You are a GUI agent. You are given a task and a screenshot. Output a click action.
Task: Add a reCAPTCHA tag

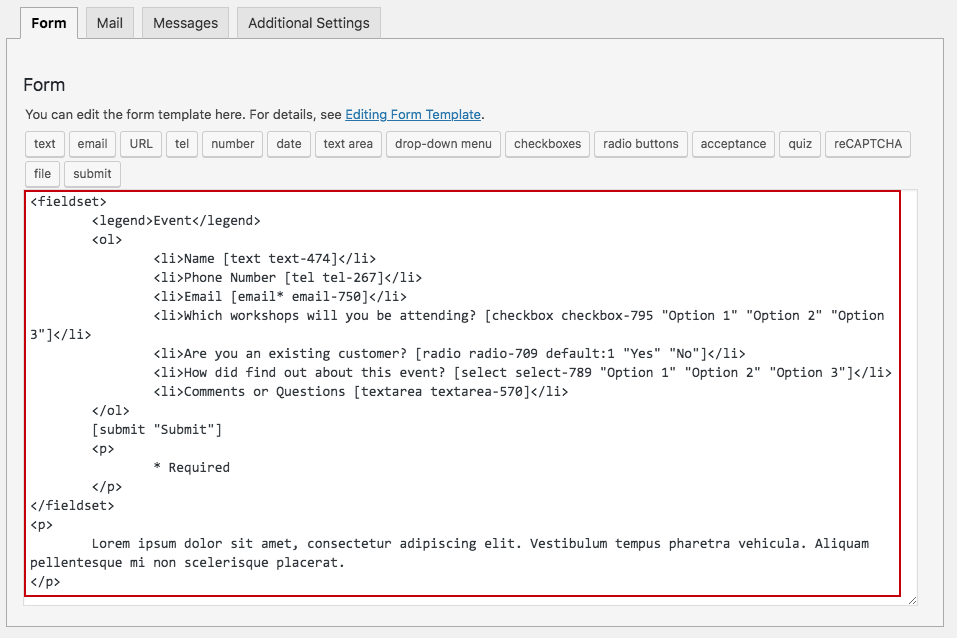pyautogui.click(x=868, y=144)
